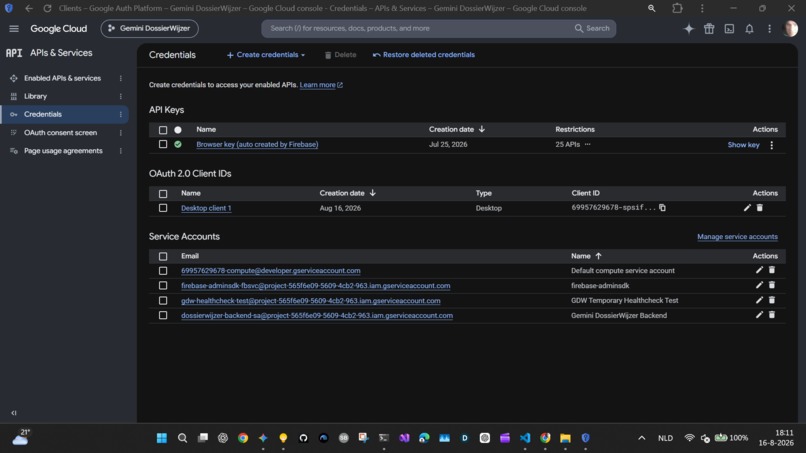This screenshot has height=453, width=806.
Task: Activate Cloud Shell terminal icon
Action: coord(729,29)
